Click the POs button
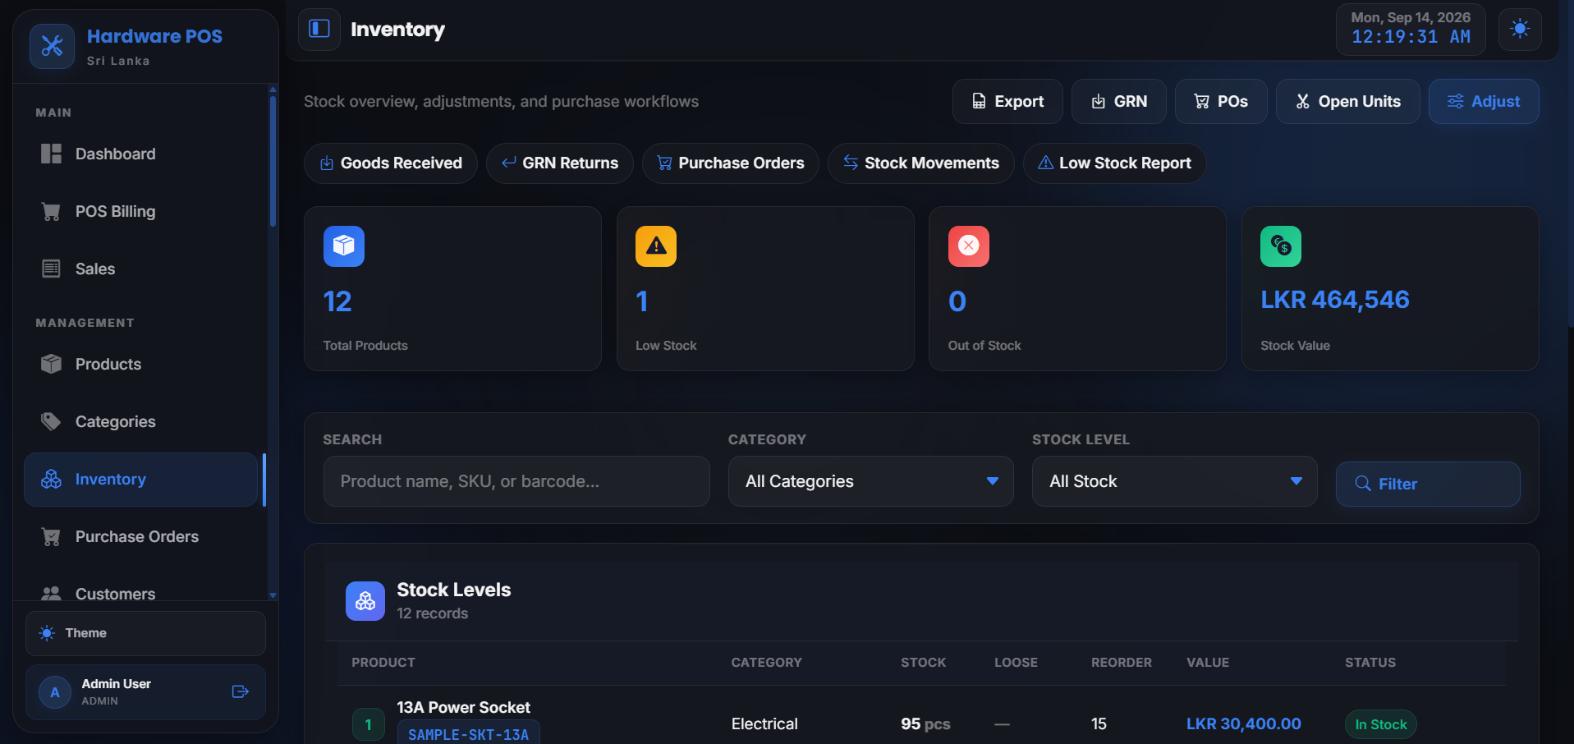The image size is (1574, 744). pos(1221,101)
